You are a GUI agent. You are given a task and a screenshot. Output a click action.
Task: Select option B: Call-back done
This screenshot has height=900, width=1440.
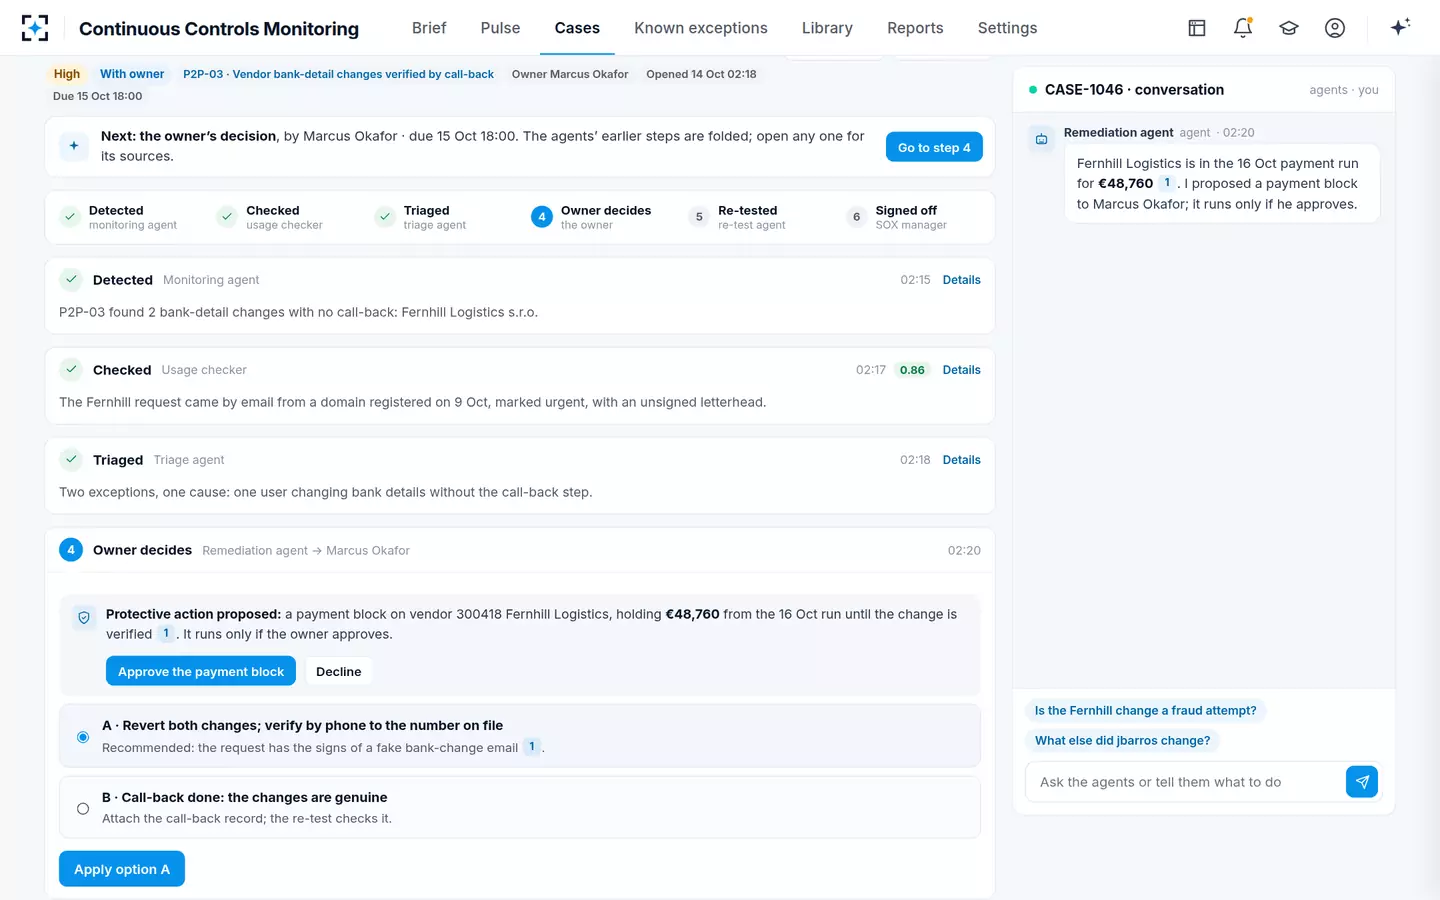coord(520,807)
